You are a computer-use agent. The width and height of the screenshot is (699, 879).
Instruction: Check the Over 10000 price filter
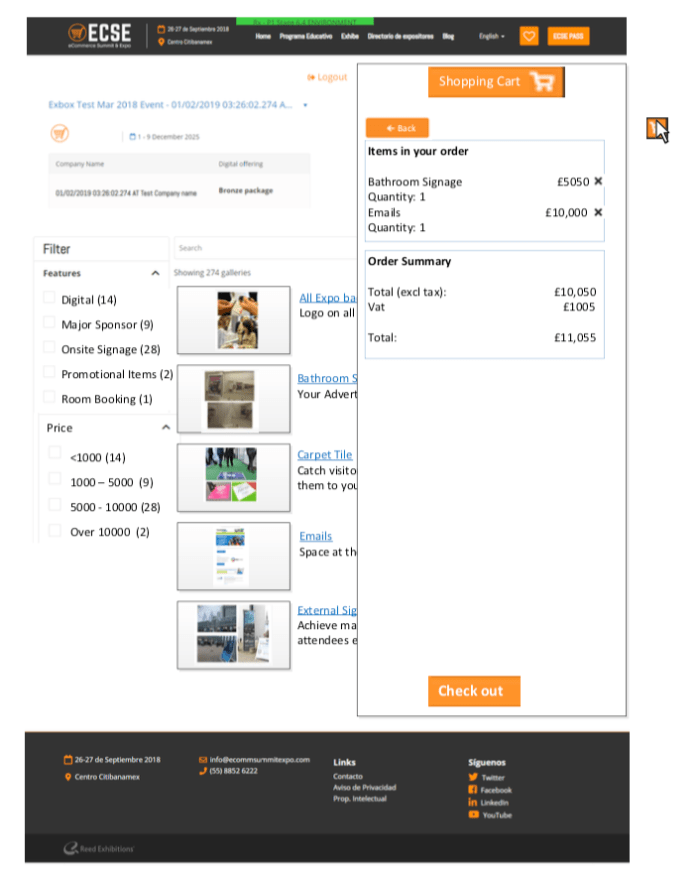(55, 531)
